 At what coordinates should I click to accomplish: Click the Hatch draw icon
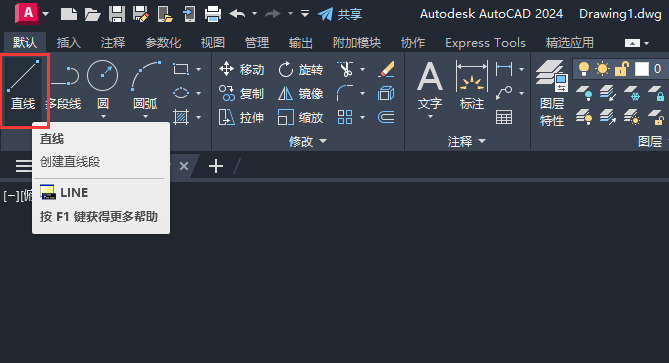tap(181, 117)
